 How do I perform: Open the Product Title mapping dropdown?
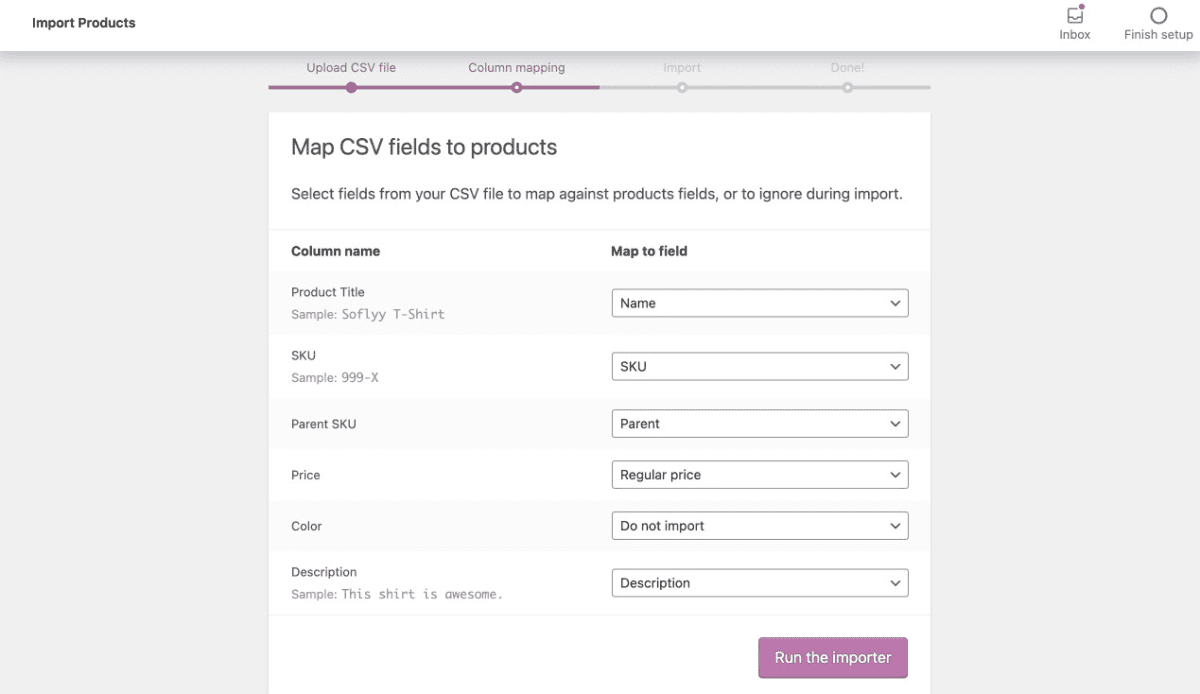759,303
